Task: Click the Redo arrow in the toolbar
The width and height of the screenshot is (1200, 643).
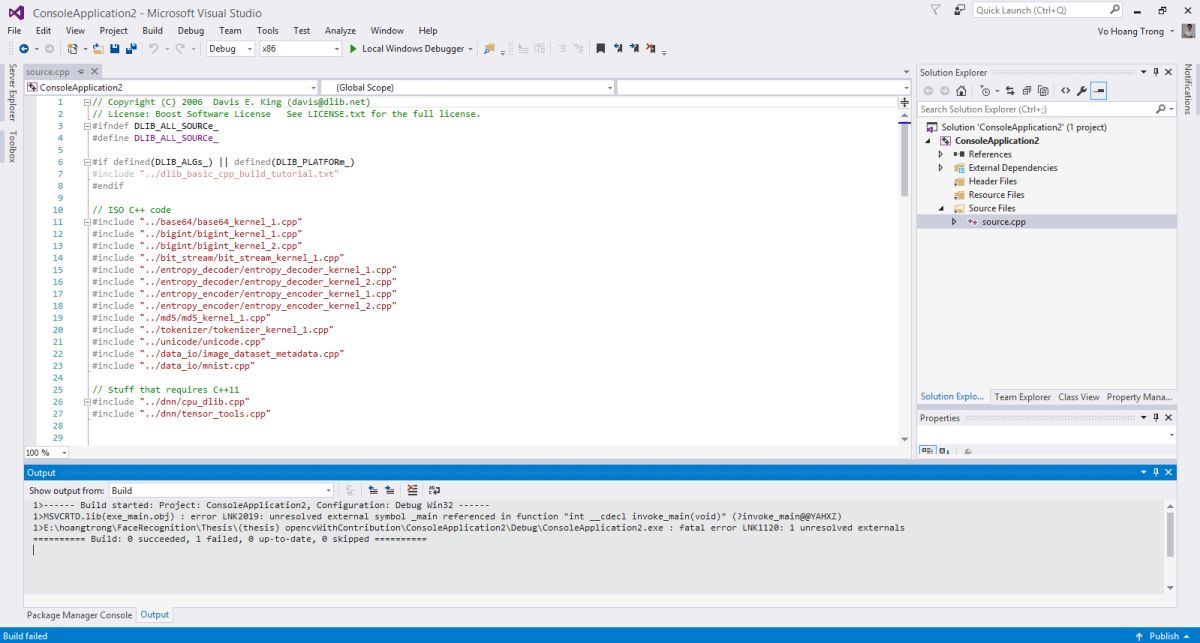Action: click(181, 48)
